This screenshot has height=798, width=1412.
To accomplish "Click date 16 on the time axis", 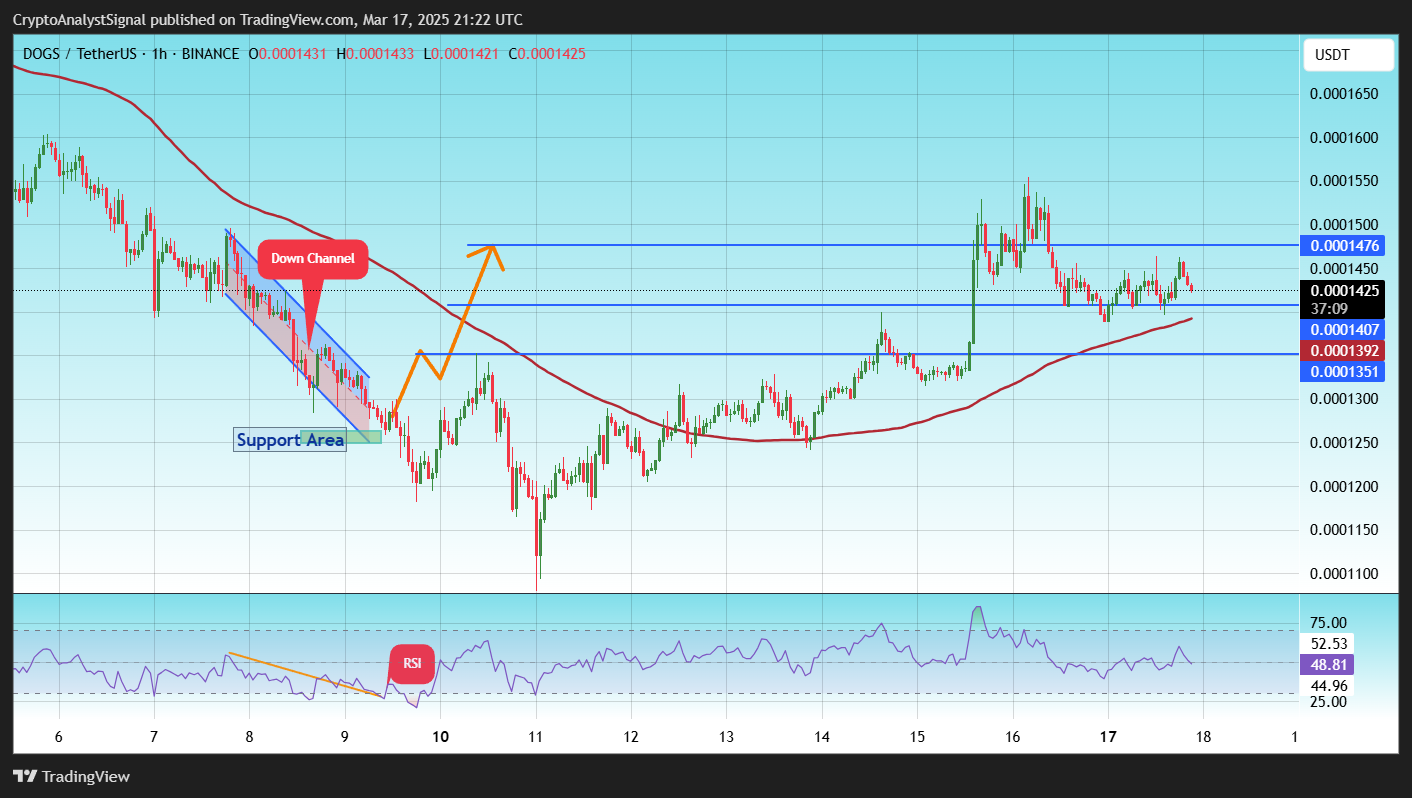I will coord(1012,737).
